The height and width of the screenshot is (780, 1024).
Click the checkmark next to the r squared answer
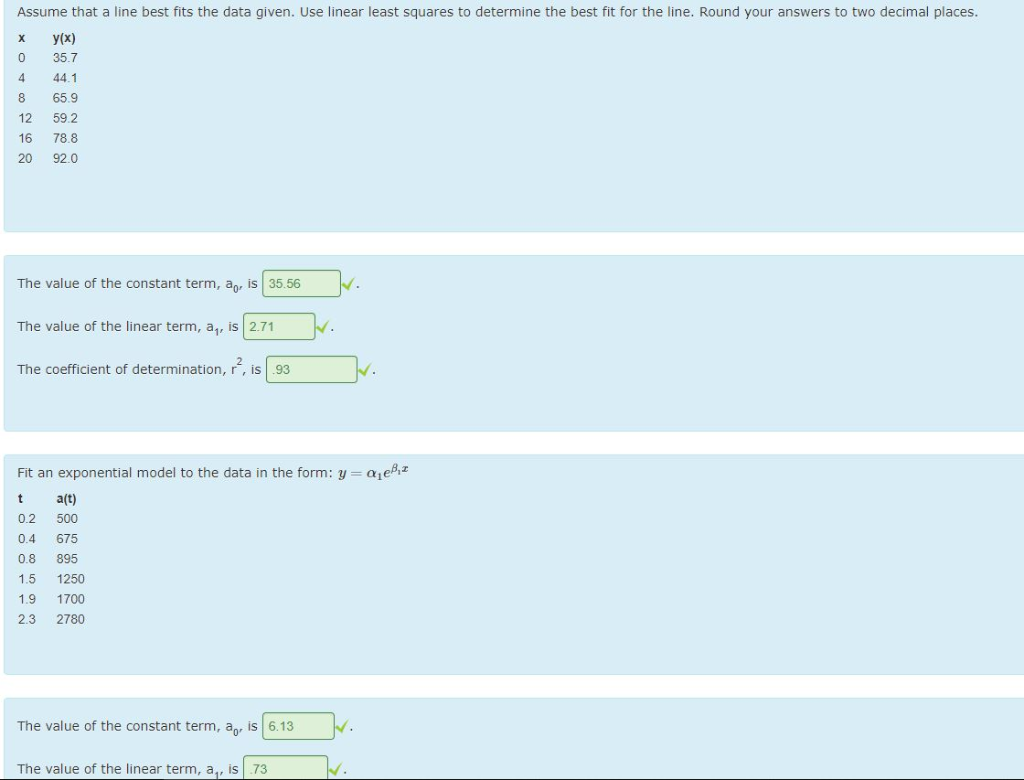364,369
